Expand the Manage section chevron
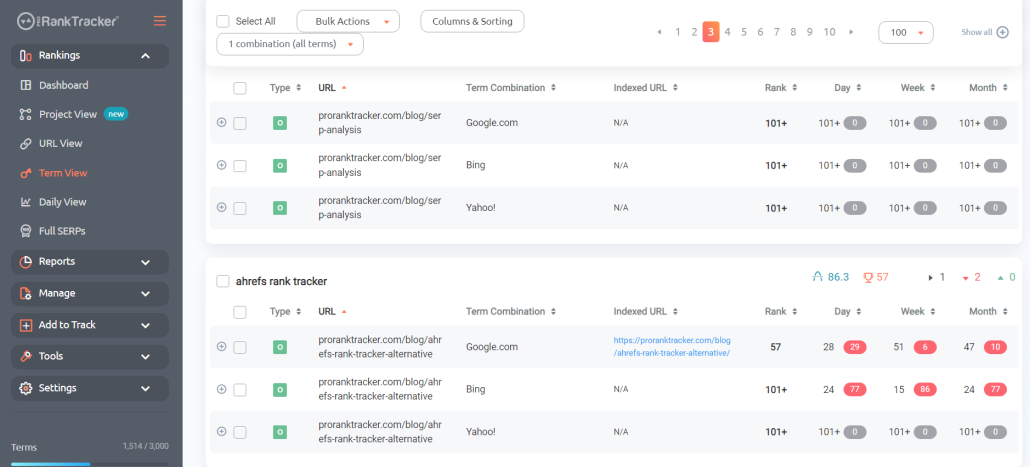1030x467 pixels. (x=145, y=294)
